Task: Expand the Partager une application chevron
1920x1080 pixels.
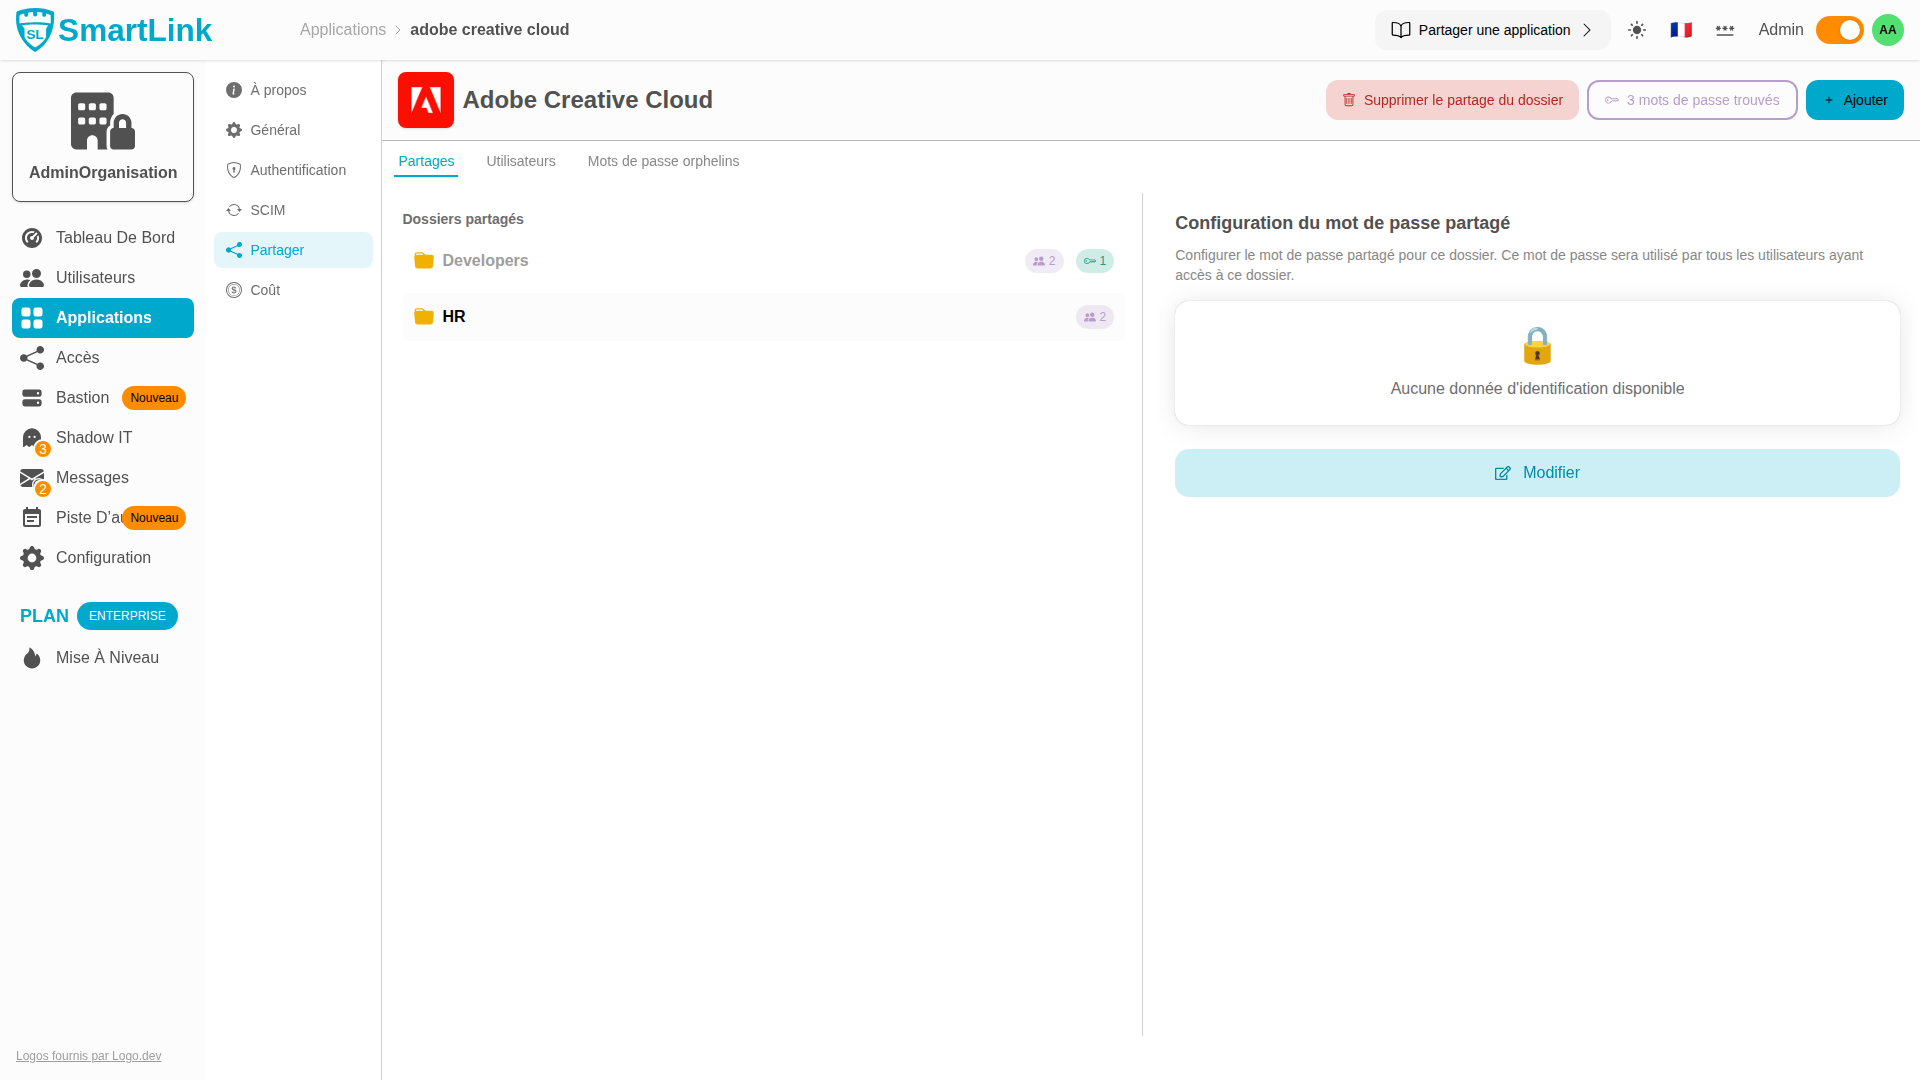Action: (x=1589, y=30)
